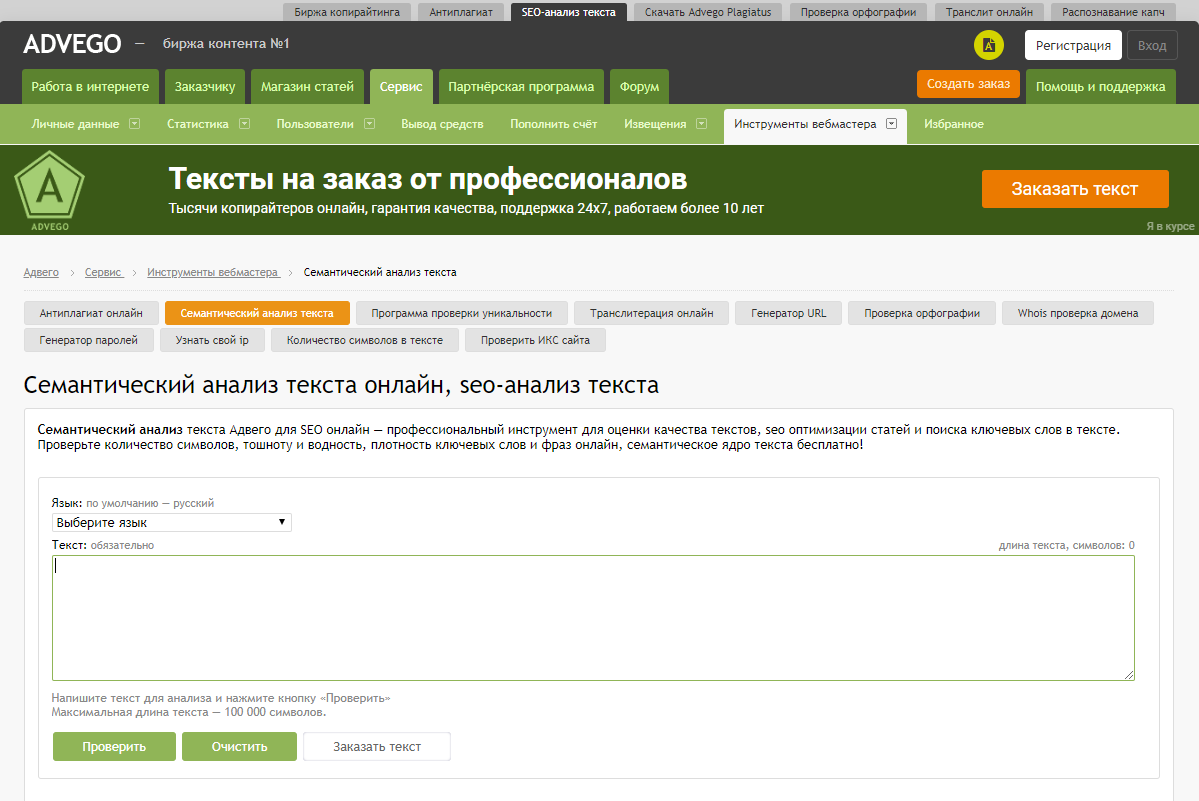Open Программа проверки уникальности tool
Viewport: 1199px width, 801px height.
462,313
